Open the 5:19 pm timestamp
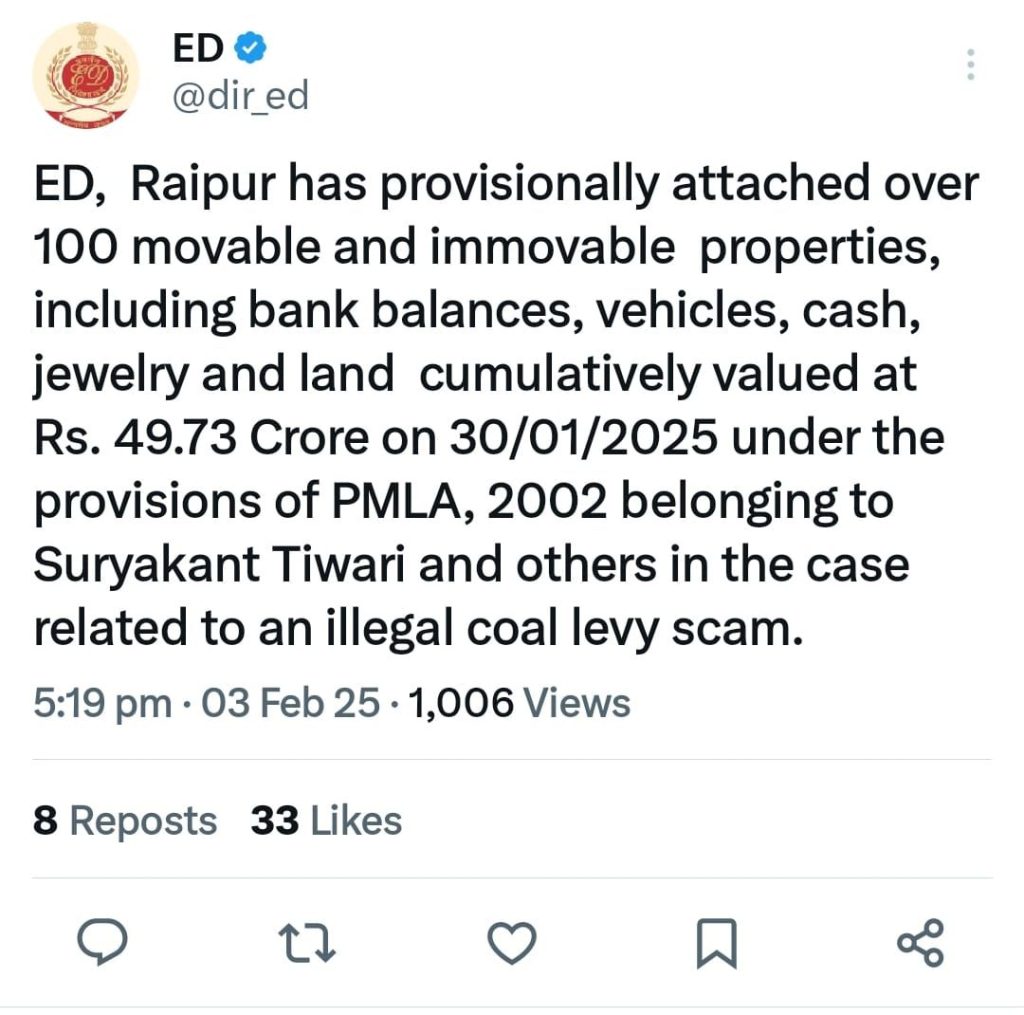This screenshot has width=1024, height=1015. (x=102, y=703)
